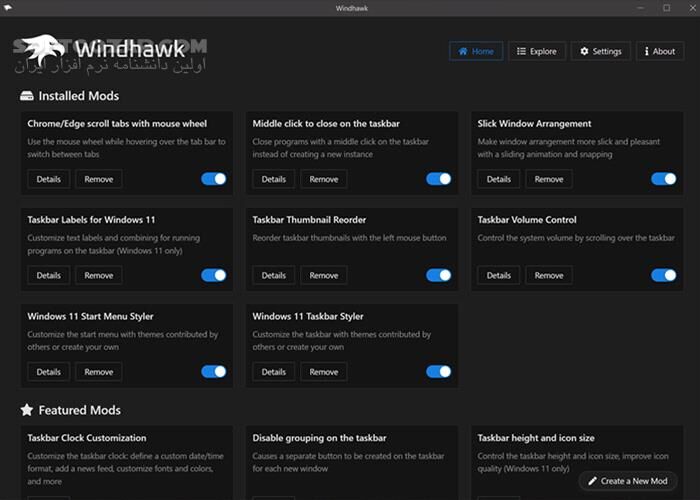Remove Windows 11 Taskbar Styler mod
The image size is (700, 500).
324,372
